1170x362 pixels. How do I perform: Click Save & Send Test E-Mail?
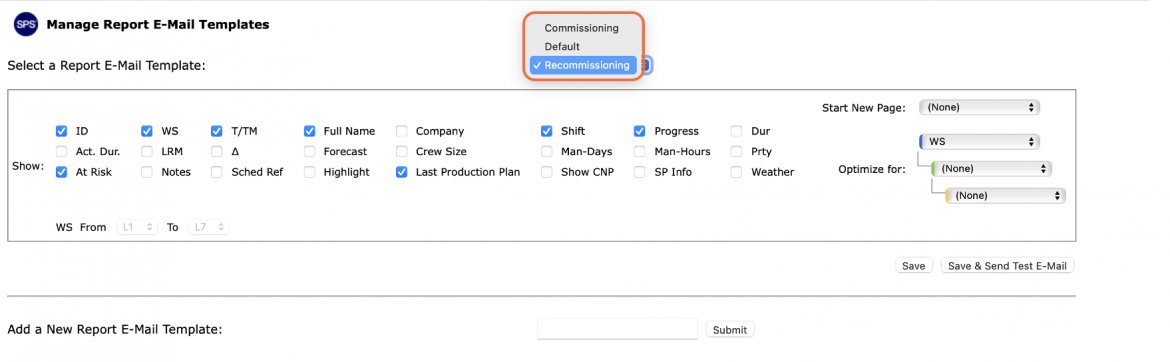coord(1007,266)
